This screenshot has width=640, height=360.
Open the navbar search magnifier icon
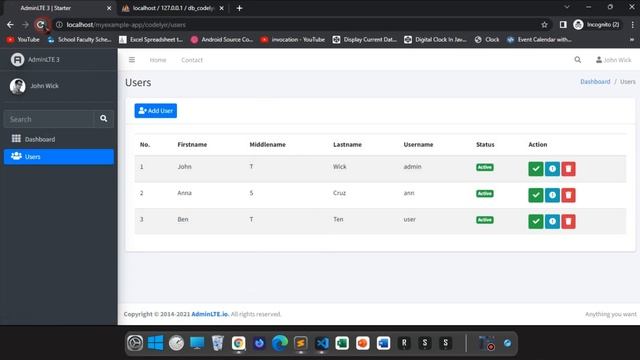(578, 60)
